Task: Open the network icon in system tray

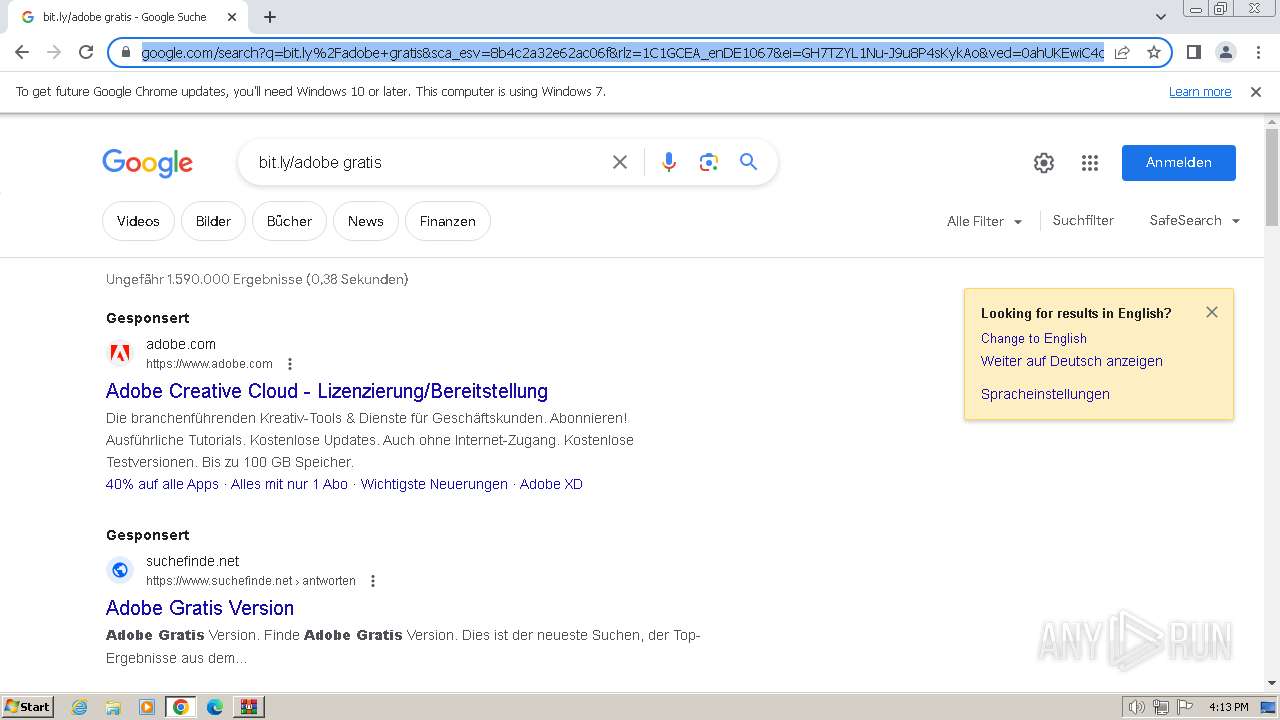Action: click(x=1161, y=707)
